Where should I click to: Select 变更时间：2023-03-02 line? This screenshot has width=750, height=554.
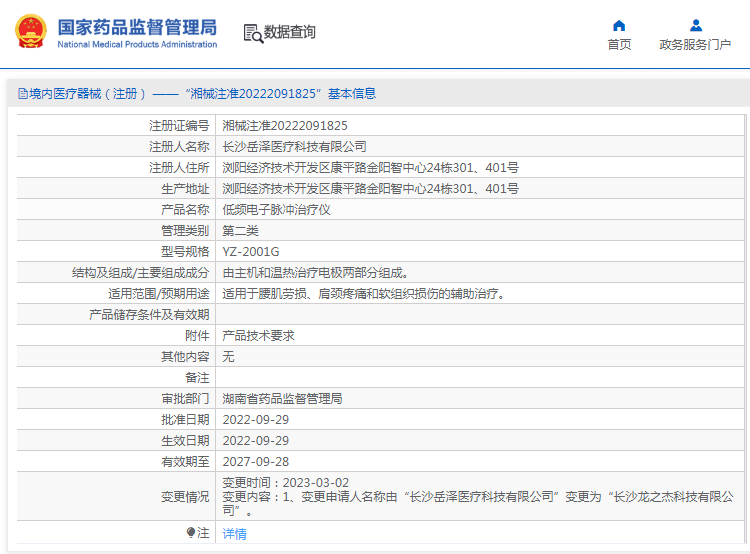[x=286, y=483]
